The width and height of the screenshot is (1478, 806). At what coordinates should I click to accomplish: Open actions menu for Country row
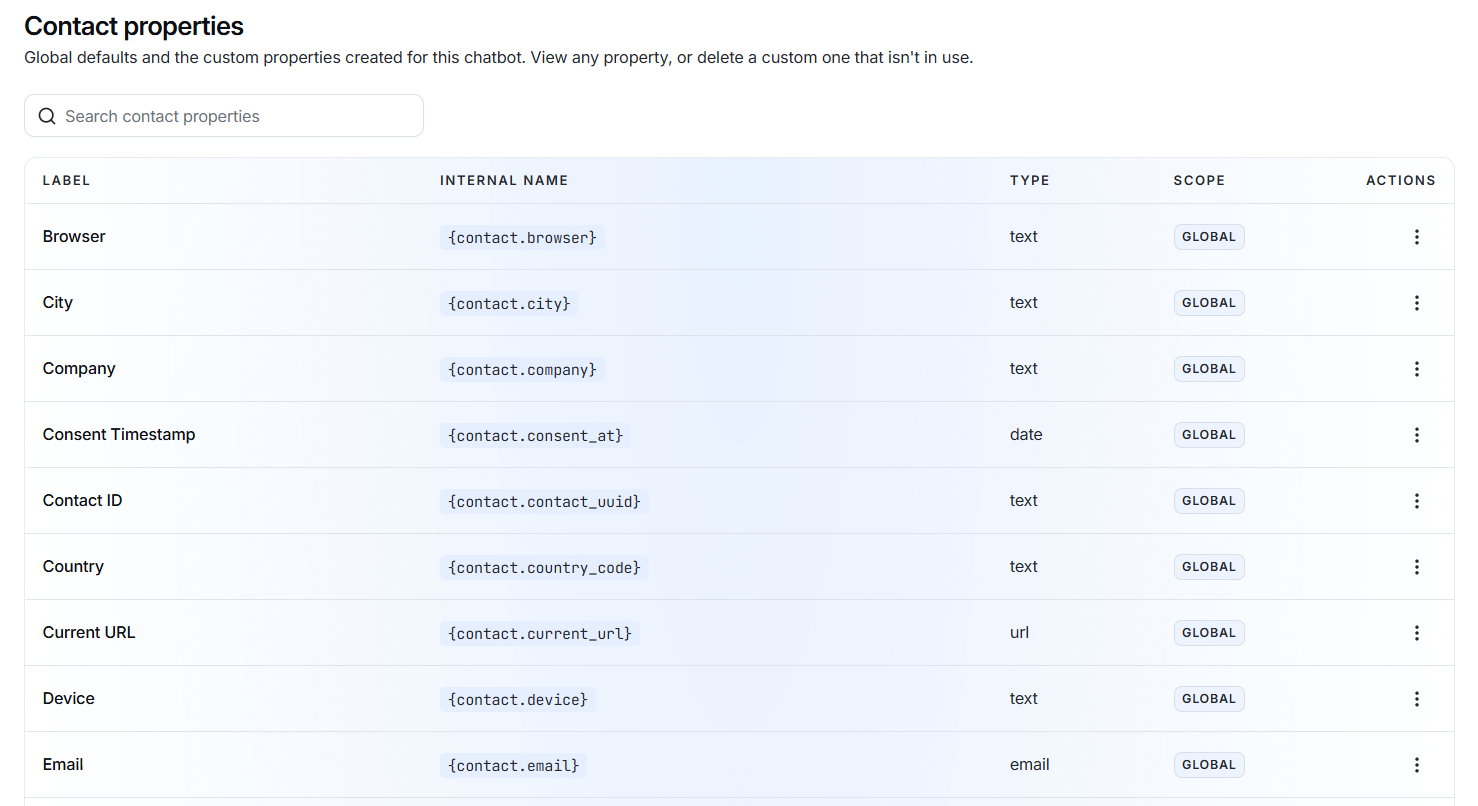coord(1416,567)
